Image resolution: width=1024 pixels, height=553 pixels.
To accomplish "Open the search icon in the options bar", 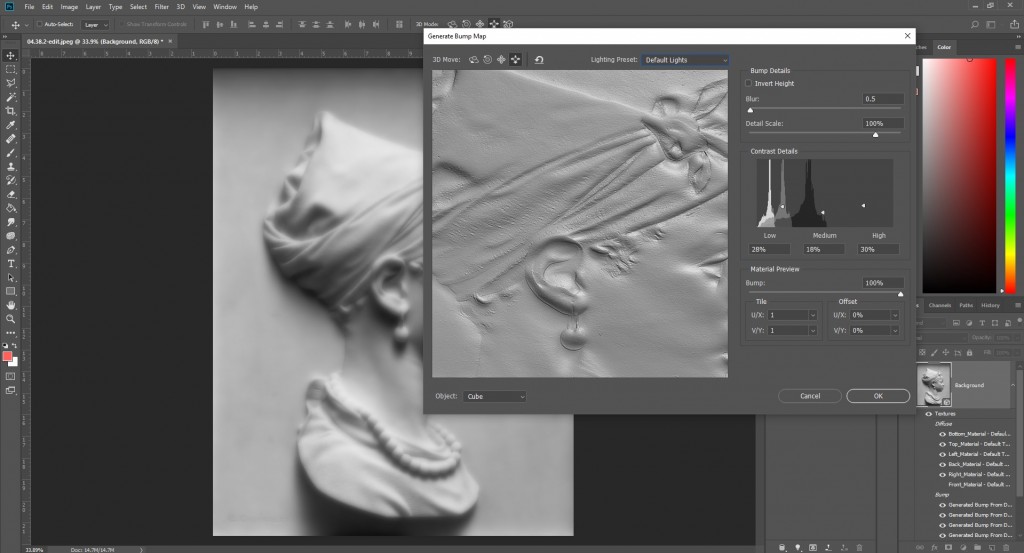I will click(x=974, y=24).
